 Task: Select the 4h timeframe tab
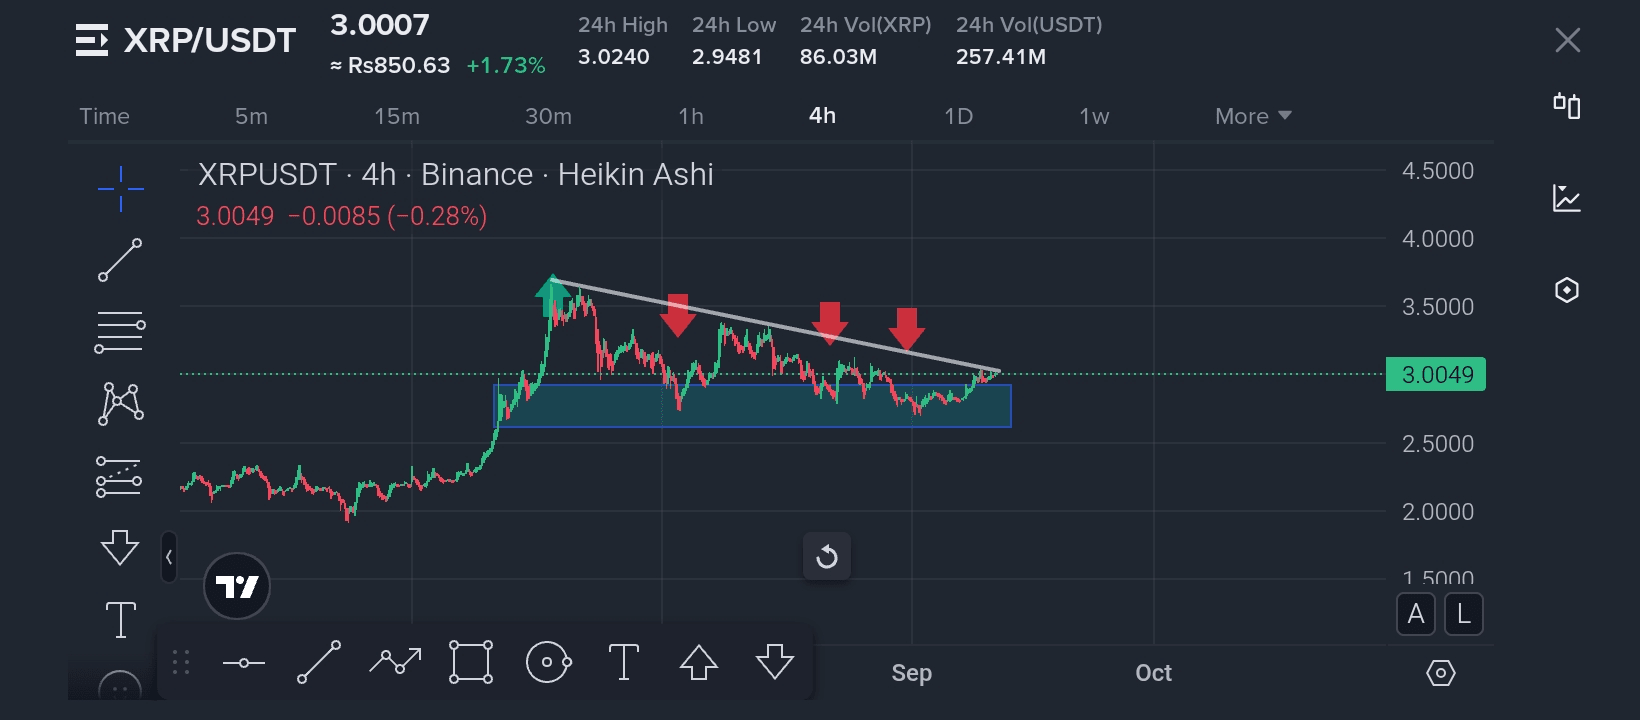point(822,116)
